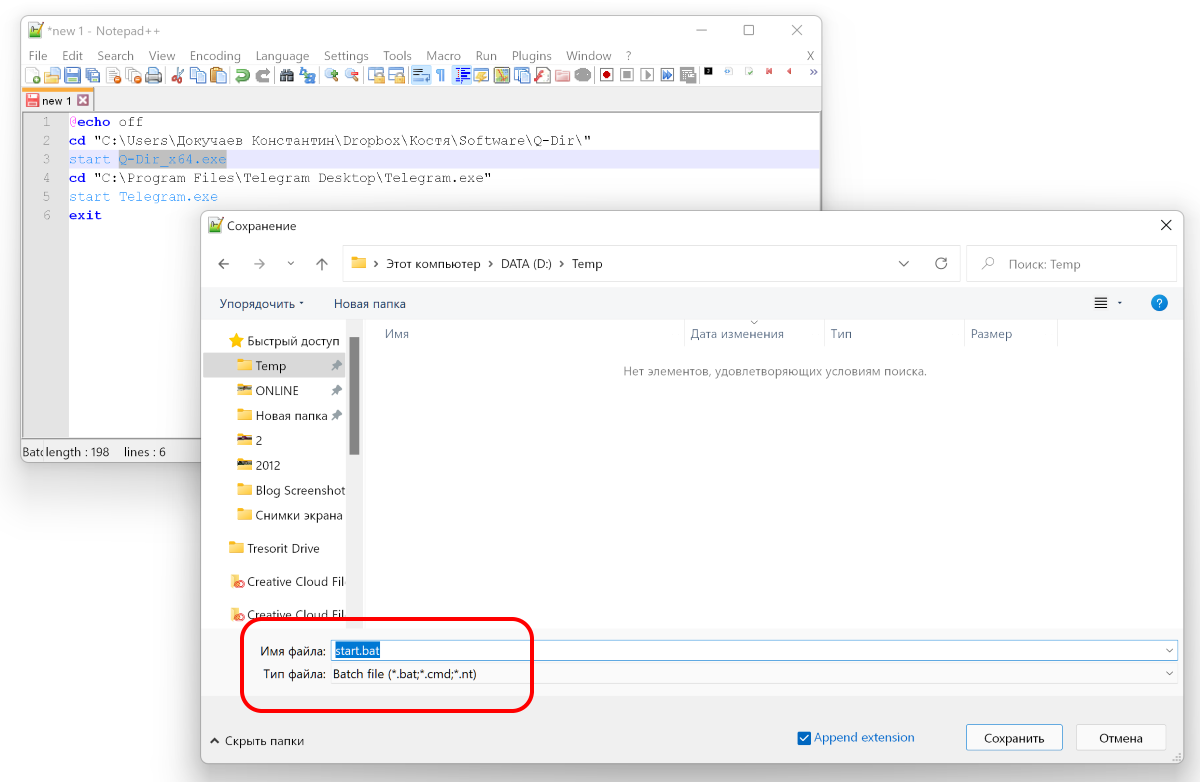Click the Redo arrow in Notepad++ toolbar
This screenshot has height=782, width=1200.
[262, 75]
